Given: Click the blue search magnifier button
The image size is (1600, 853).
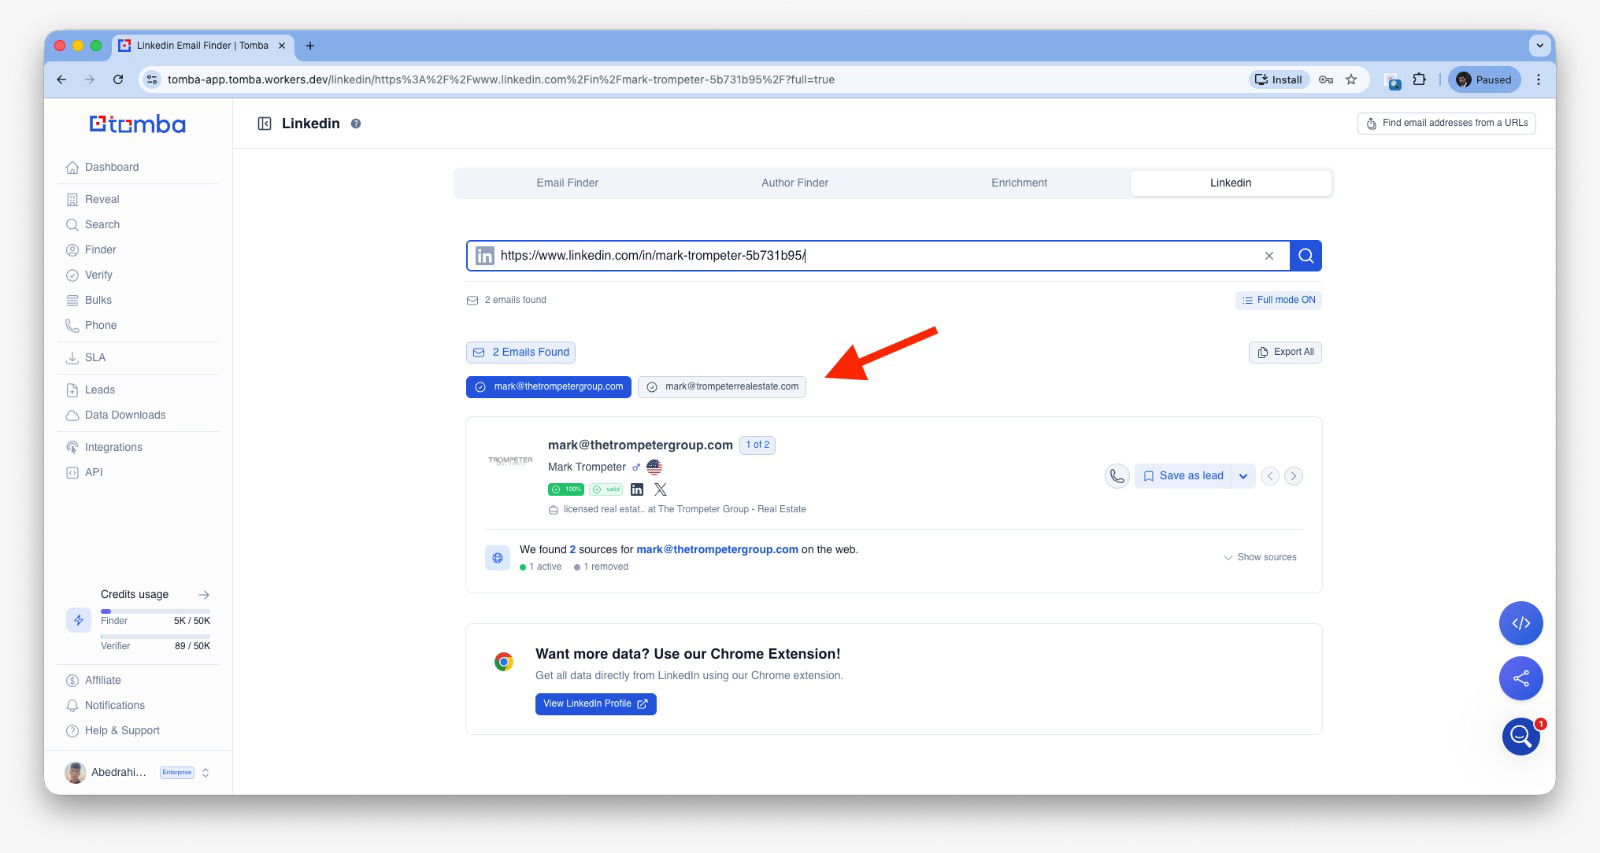Looking at the screenshot, I should pos(1305,256).
